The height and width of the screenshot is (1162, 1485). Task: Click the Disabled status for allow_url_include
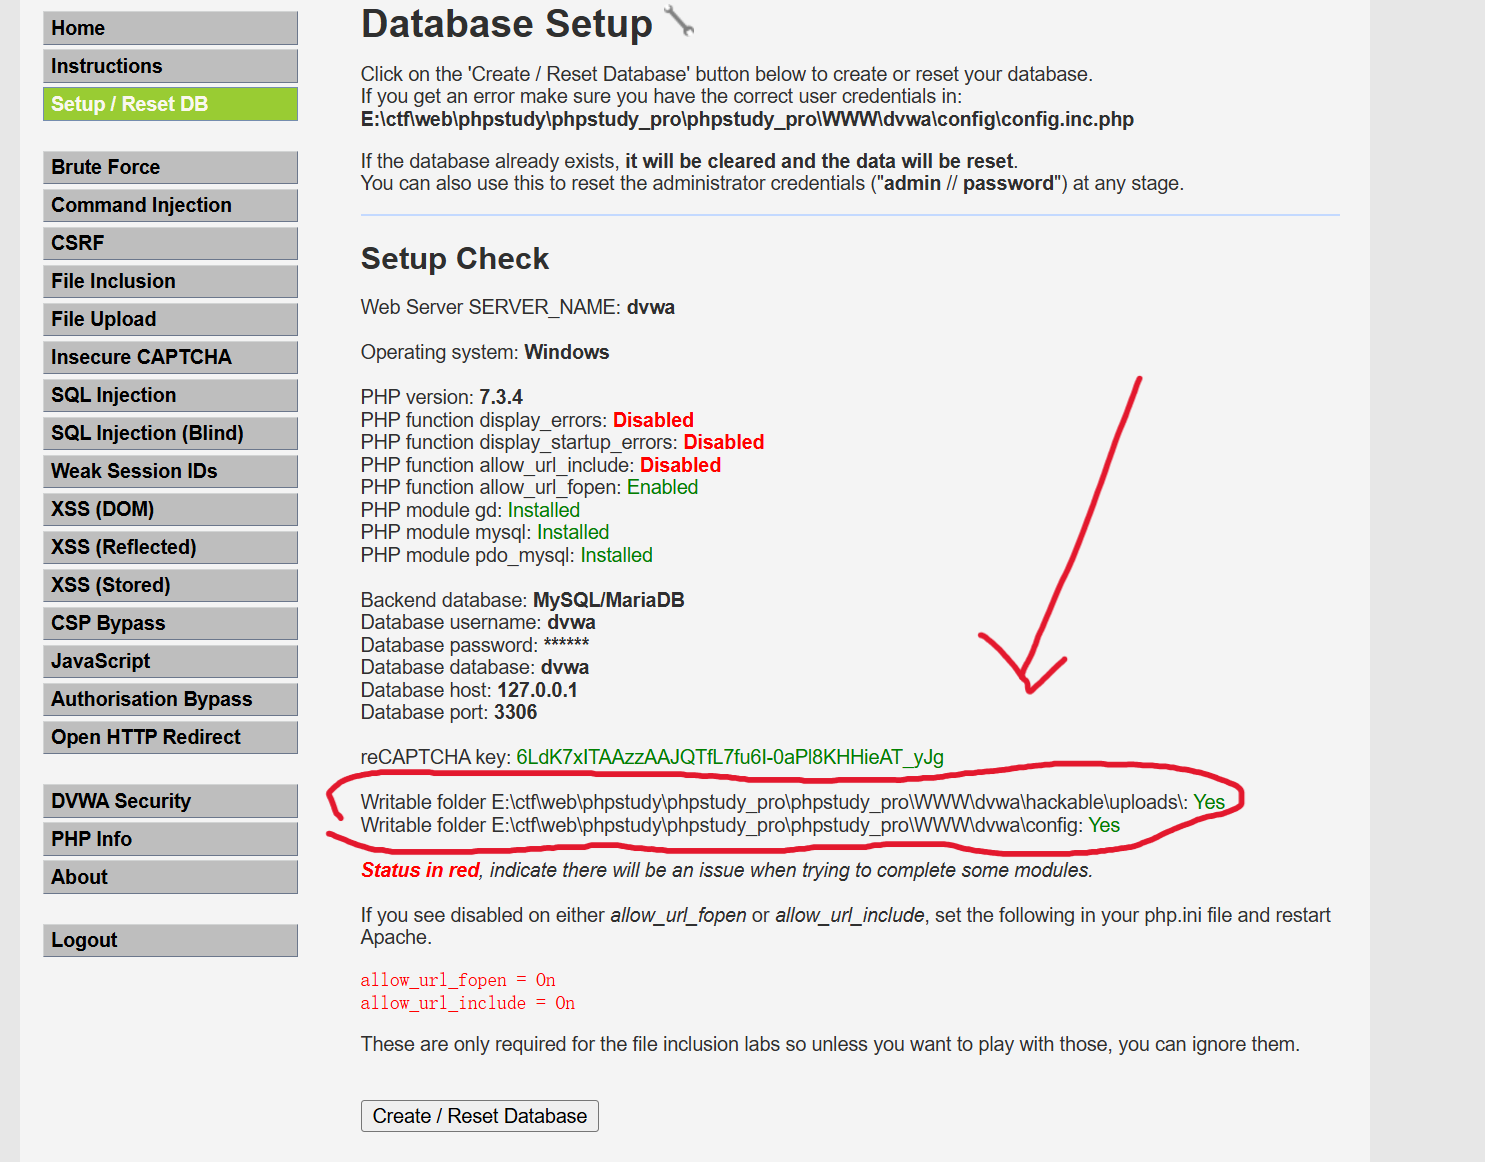680,465
